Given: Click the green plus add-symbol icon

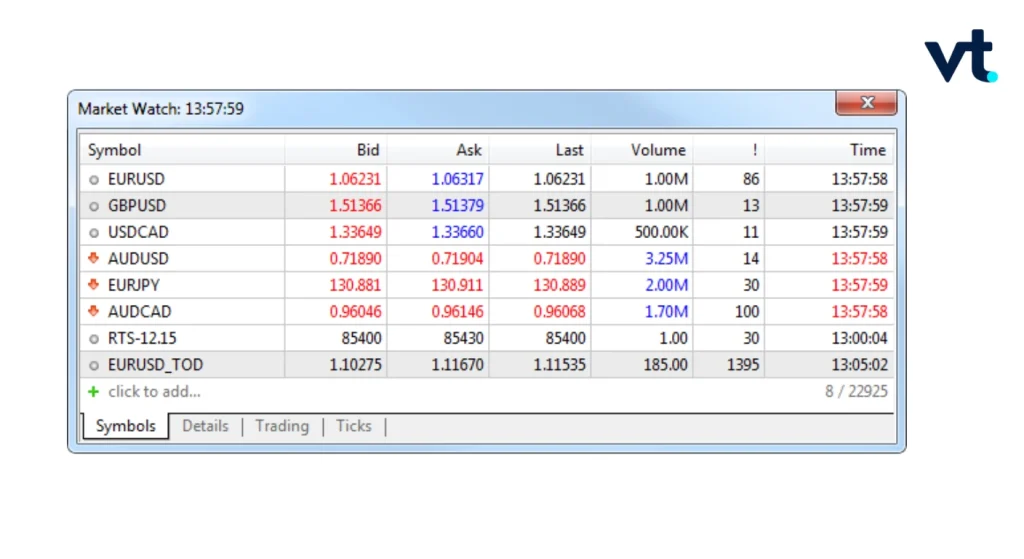Looking at the screenshot, I should 93,391.
